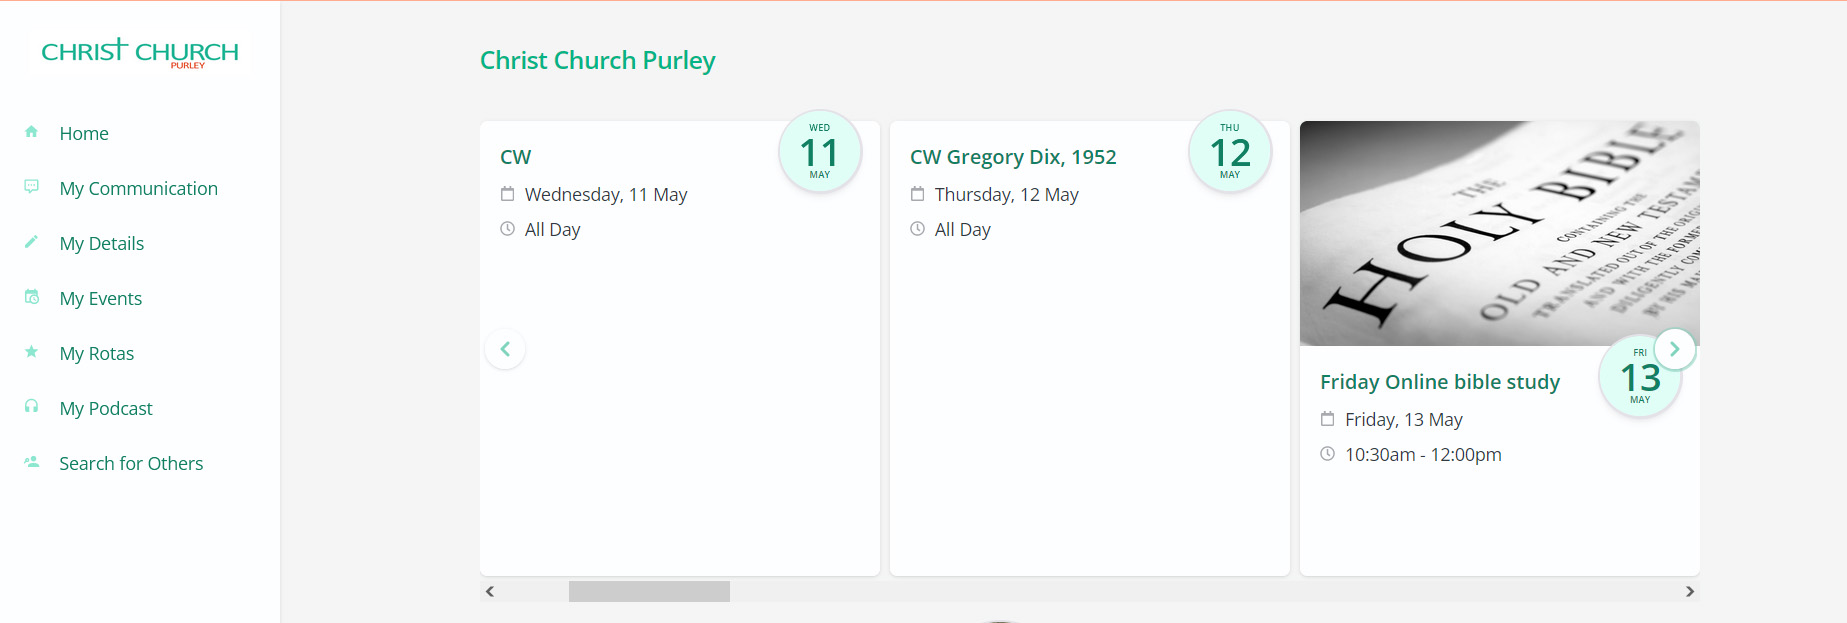This screenshot has width=1847, height=623.
Task: Advance the event carousel with the right chevron
Action: 1674,349
